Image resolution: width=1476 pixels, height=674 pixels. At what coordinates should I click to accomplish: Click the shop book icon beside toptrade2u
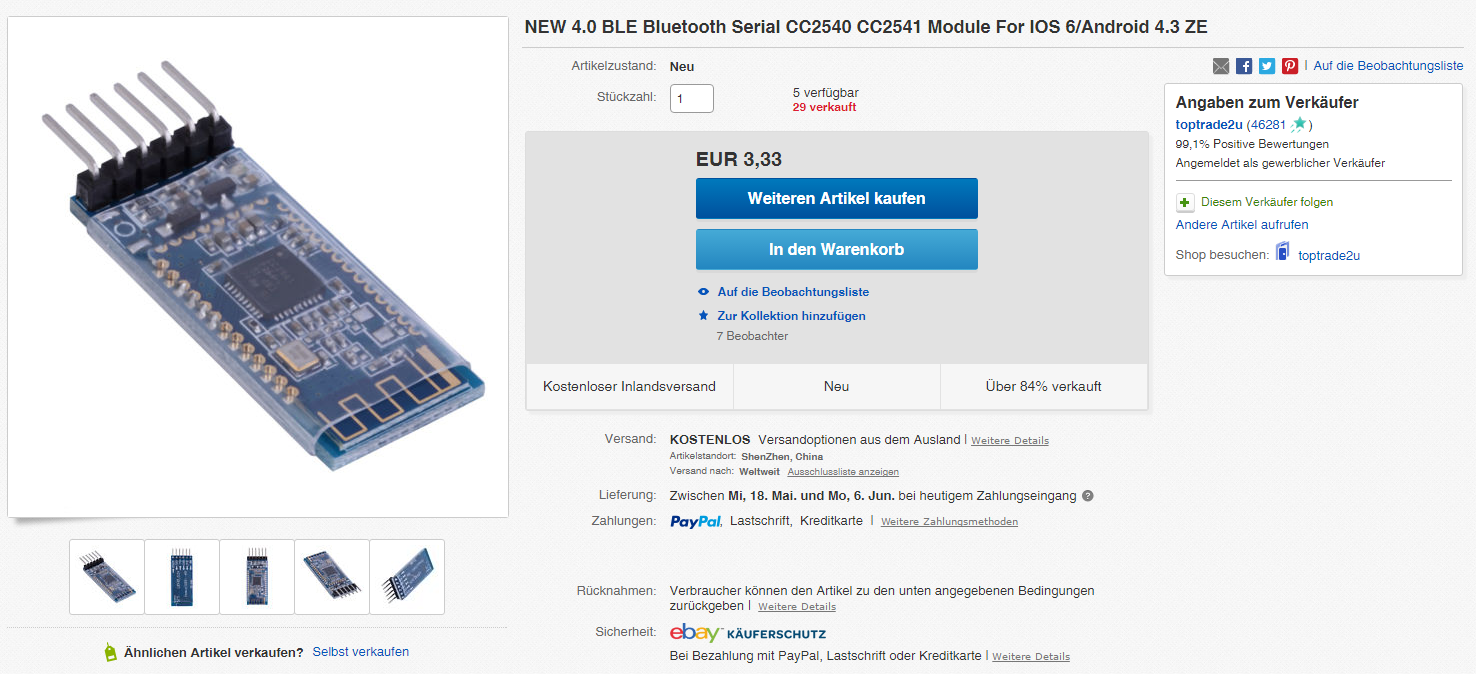click(x=1281, y=251)
